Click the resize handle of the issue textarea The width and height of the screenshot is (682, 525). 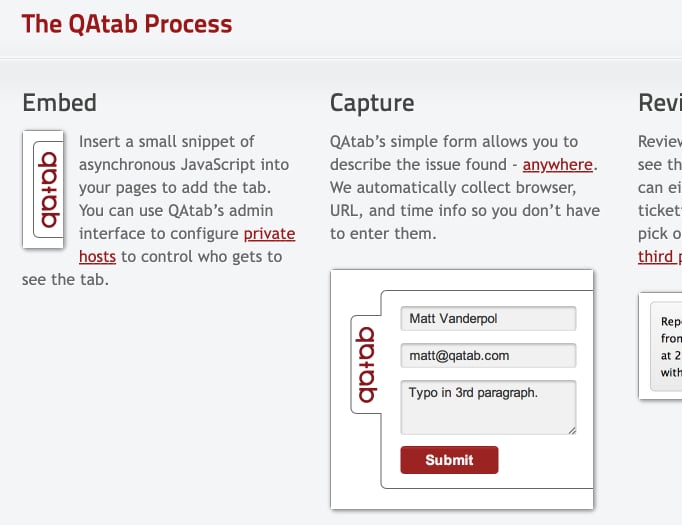click(572, 429)
